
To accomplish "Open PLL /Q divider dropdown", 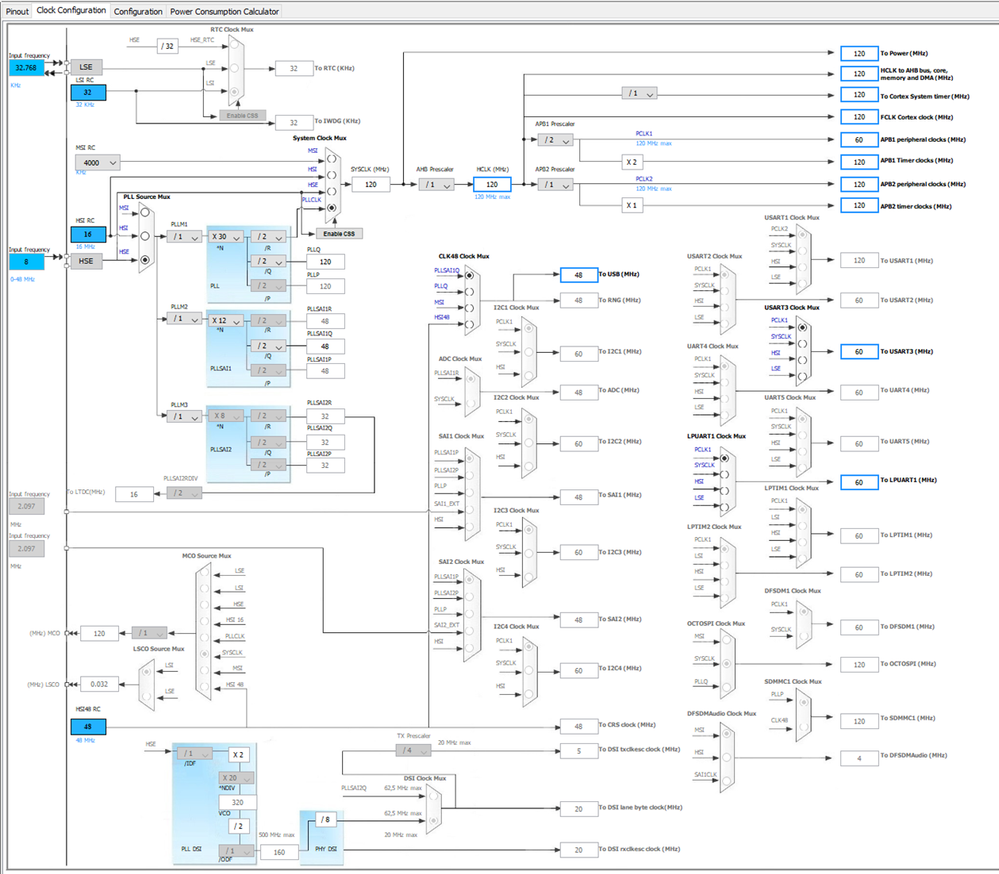I will [268, 261].
